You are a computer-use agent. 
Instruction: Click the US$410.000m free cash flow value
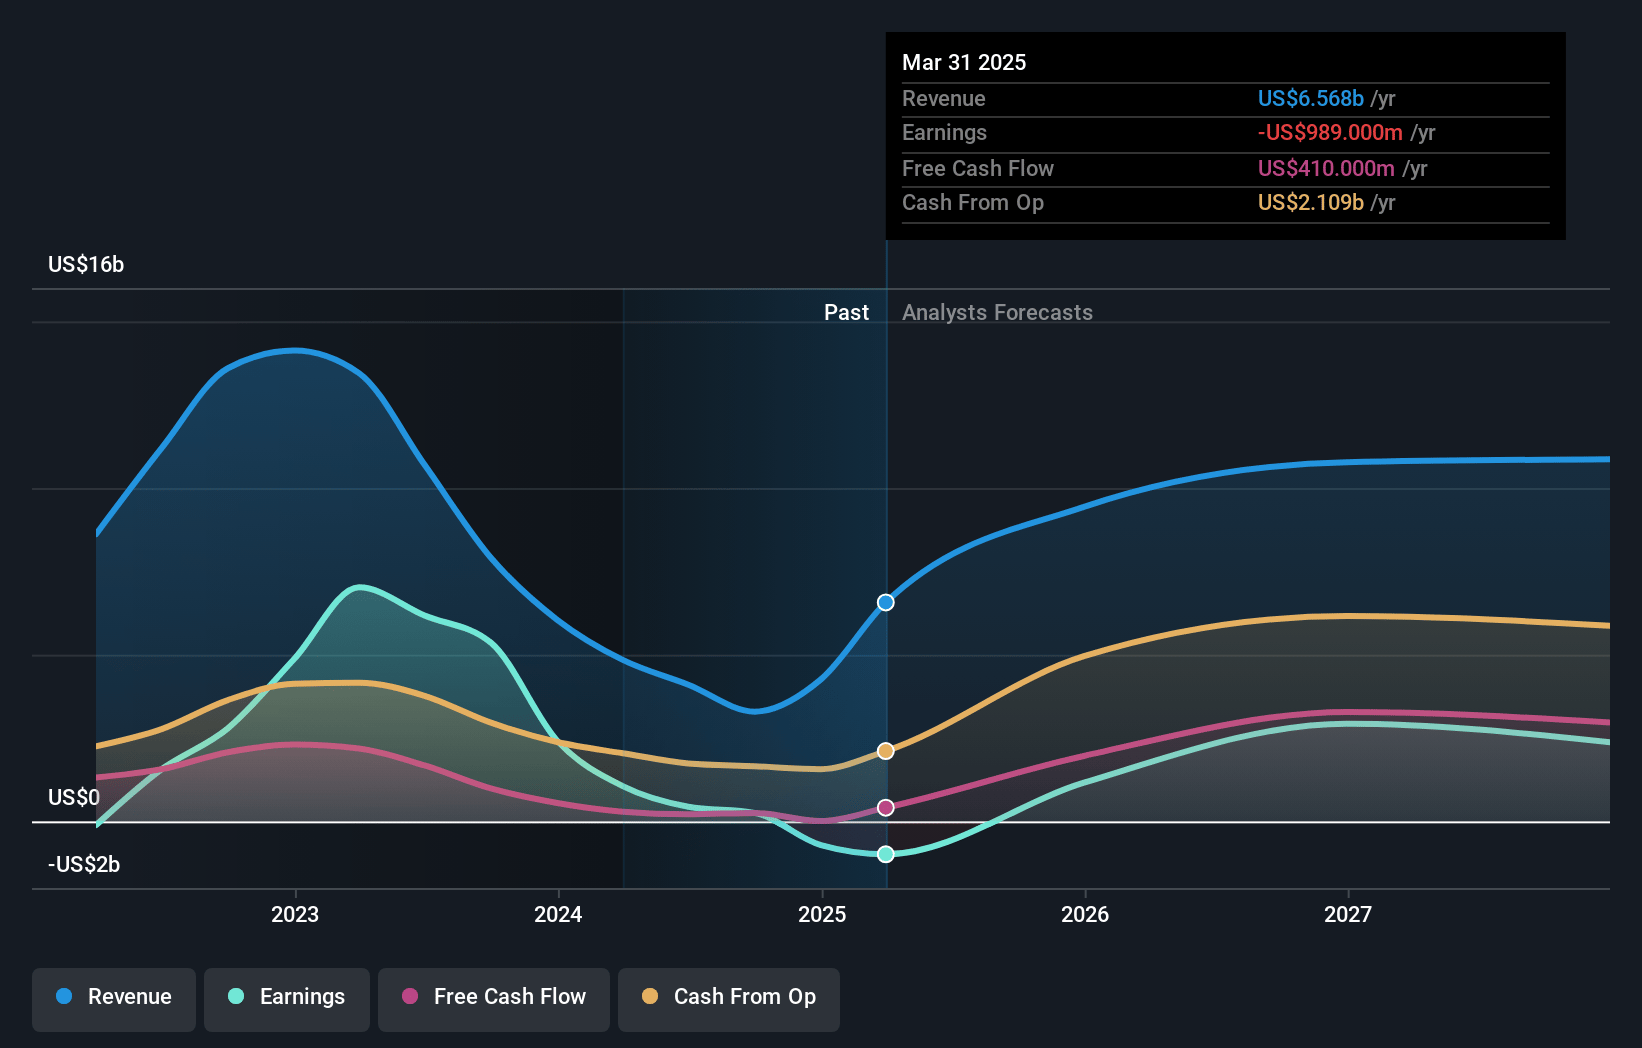pyautogui.click(x=1326, y=168)
